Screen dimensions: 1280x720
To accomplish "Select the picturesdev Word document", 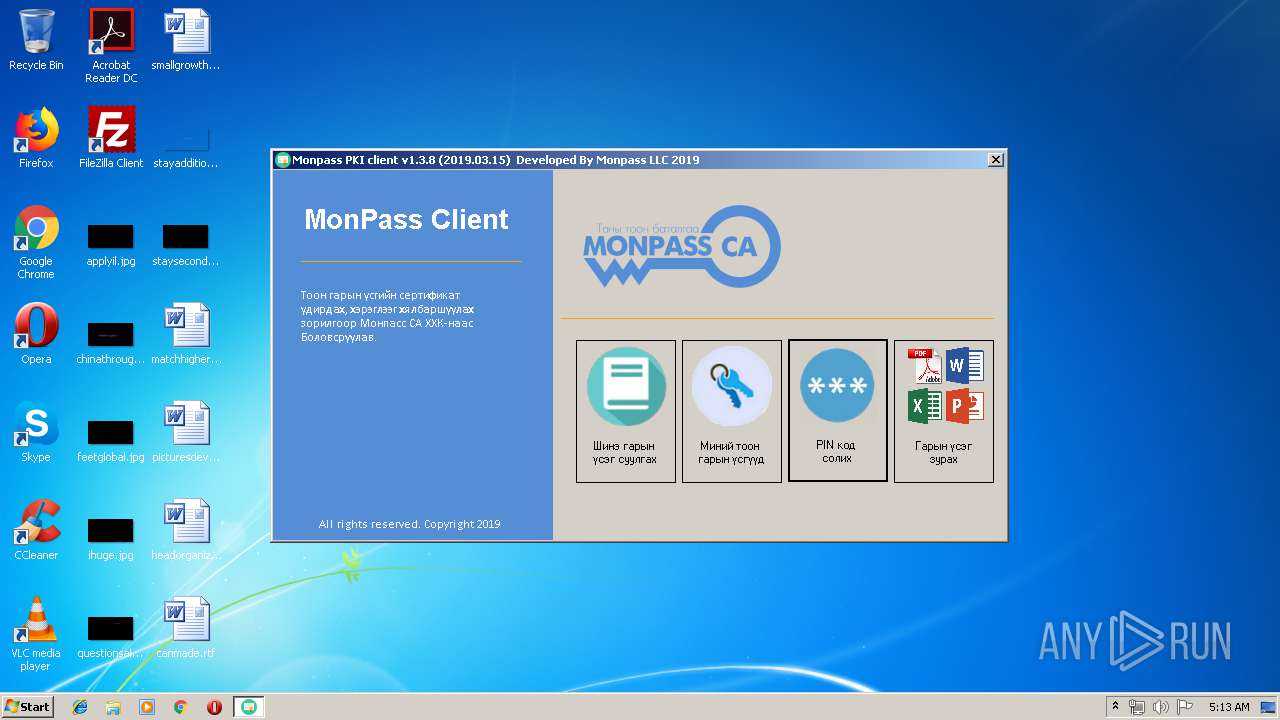I will [186, 432].
